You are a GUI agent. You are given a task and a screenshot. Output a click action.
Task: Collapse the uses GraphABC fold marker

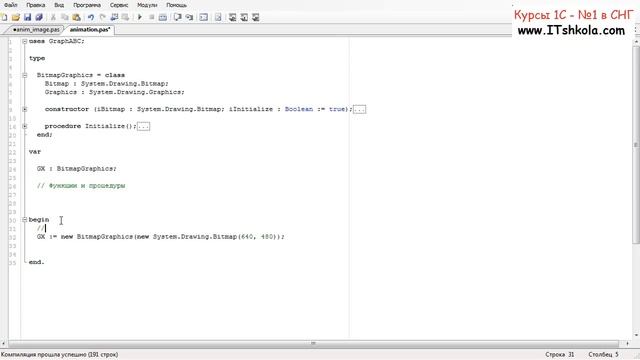pos(24,41)
